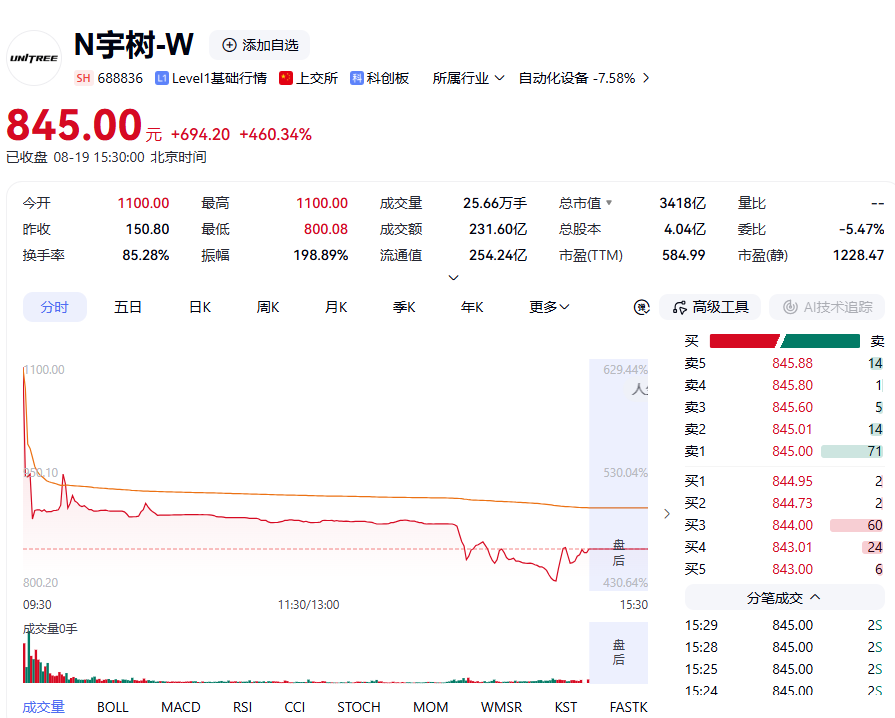This screenshot has height=718, width=895.
Task: Click the 买1 price 844.95
Action: pos(792,481)
